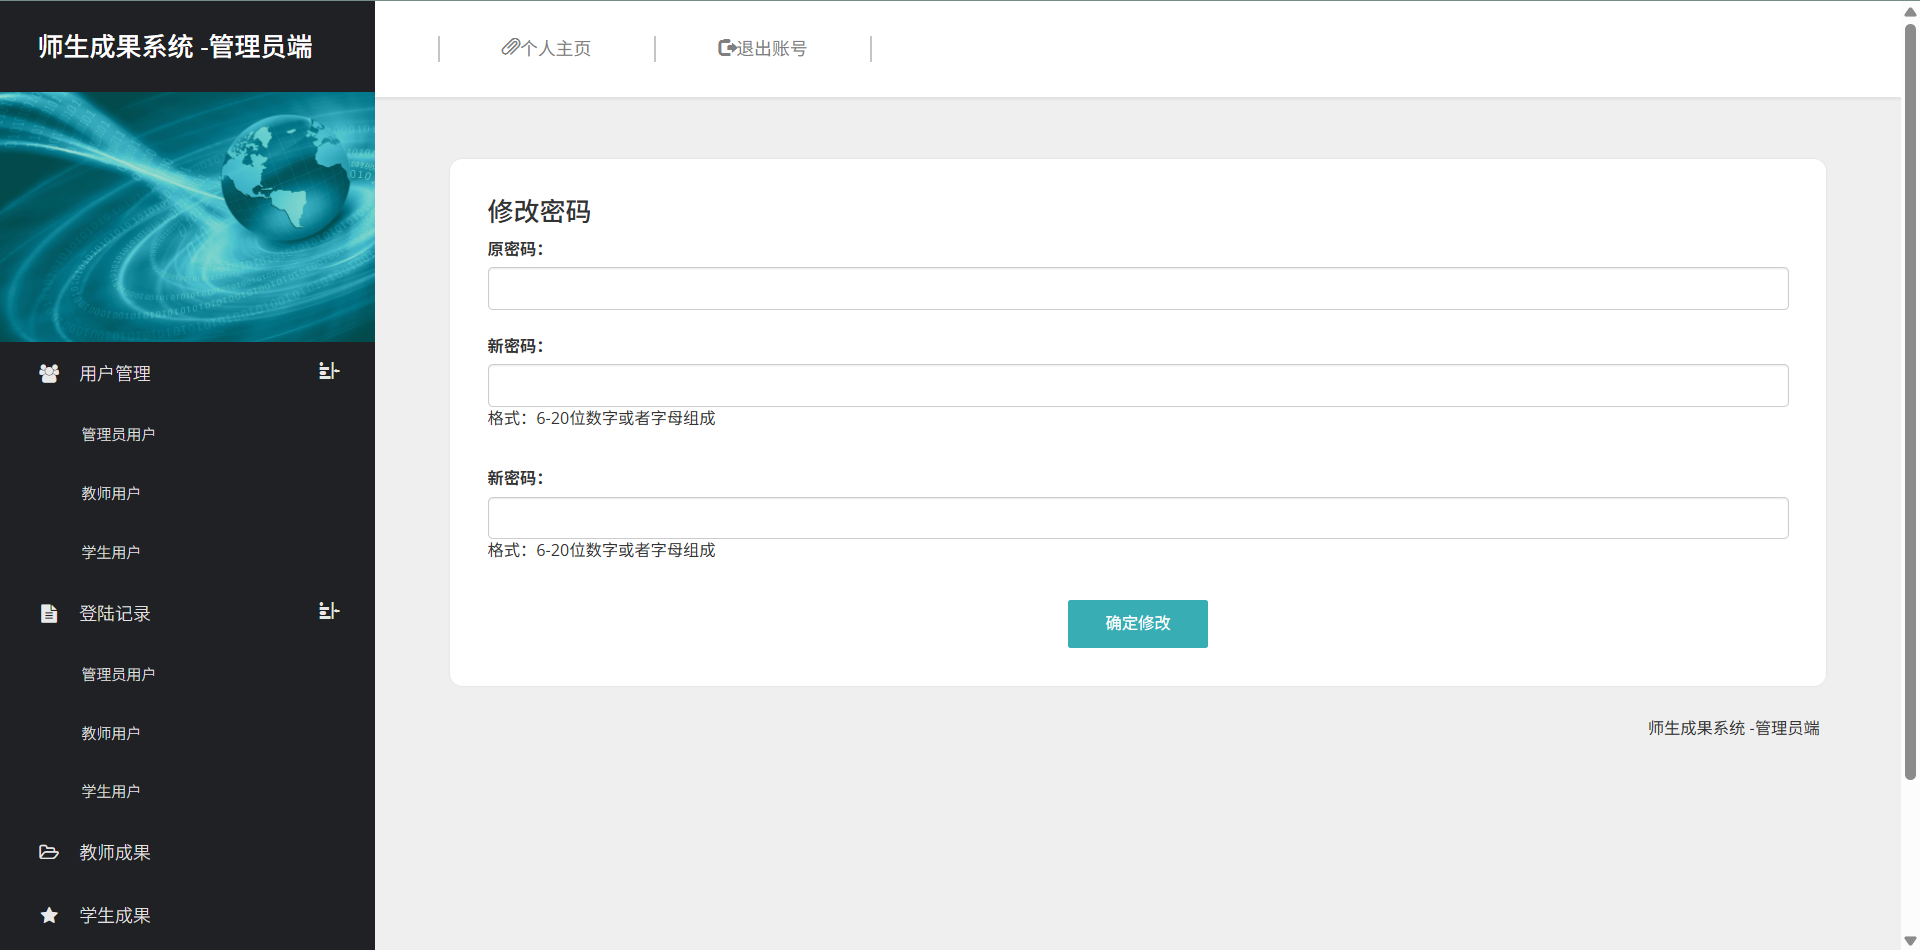This screenshot has width=1920, height=950.
Task: Click the footer text 师生成果系统 -管理员端
Action: 1734,728
